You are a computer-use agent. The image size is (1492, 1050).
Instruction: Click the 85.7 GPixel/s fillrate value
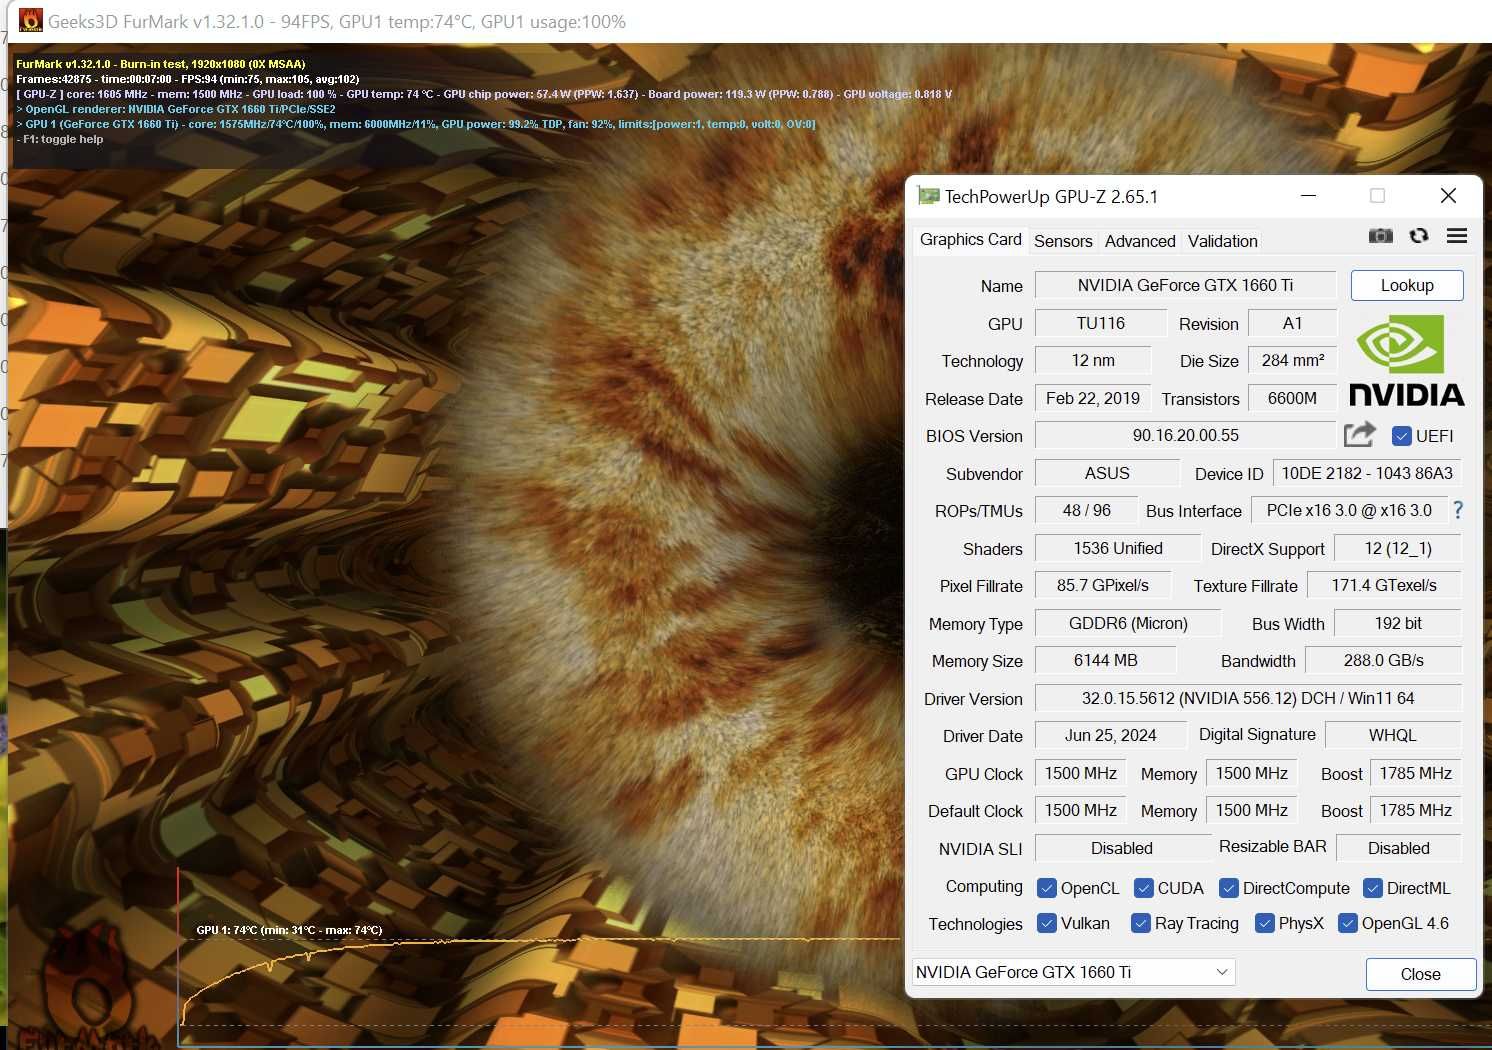[x=1102, y=585]
